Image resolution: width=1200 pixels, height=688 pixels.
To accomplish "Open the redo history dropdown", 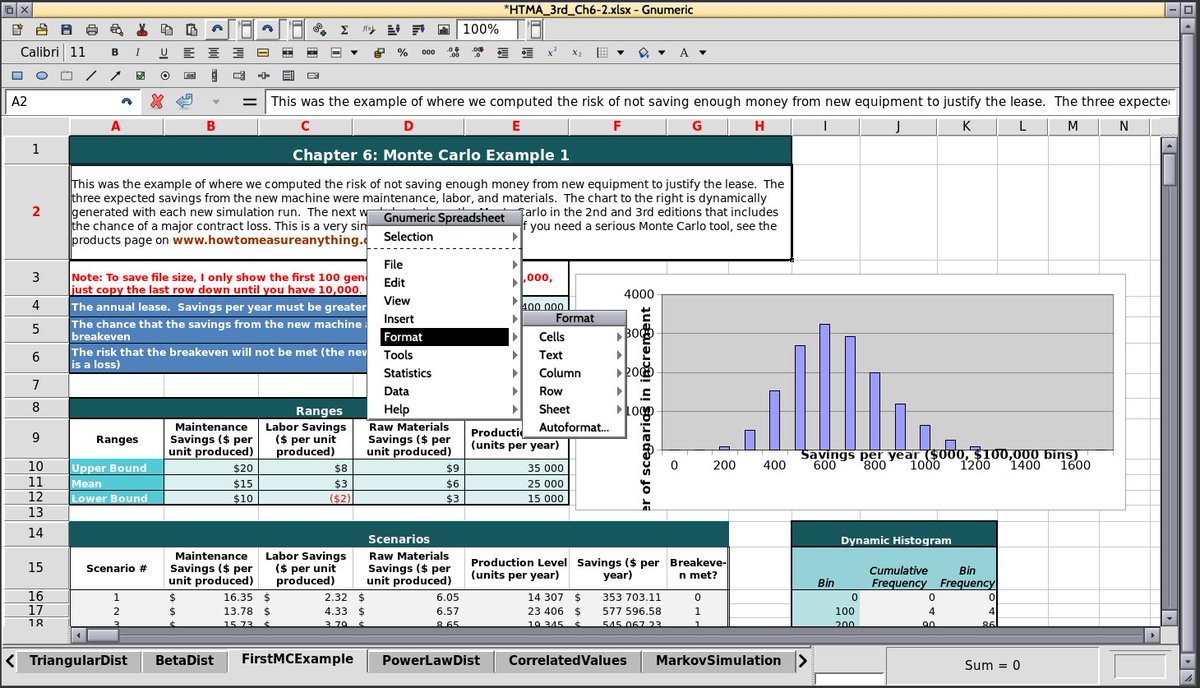I will pos(295,29).
